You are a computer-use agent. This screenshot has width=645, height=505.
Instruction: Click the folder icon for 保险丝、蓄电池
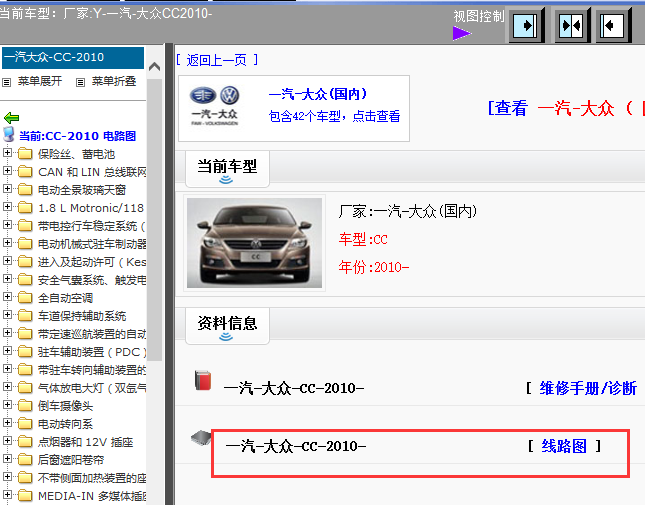(25, 154)
